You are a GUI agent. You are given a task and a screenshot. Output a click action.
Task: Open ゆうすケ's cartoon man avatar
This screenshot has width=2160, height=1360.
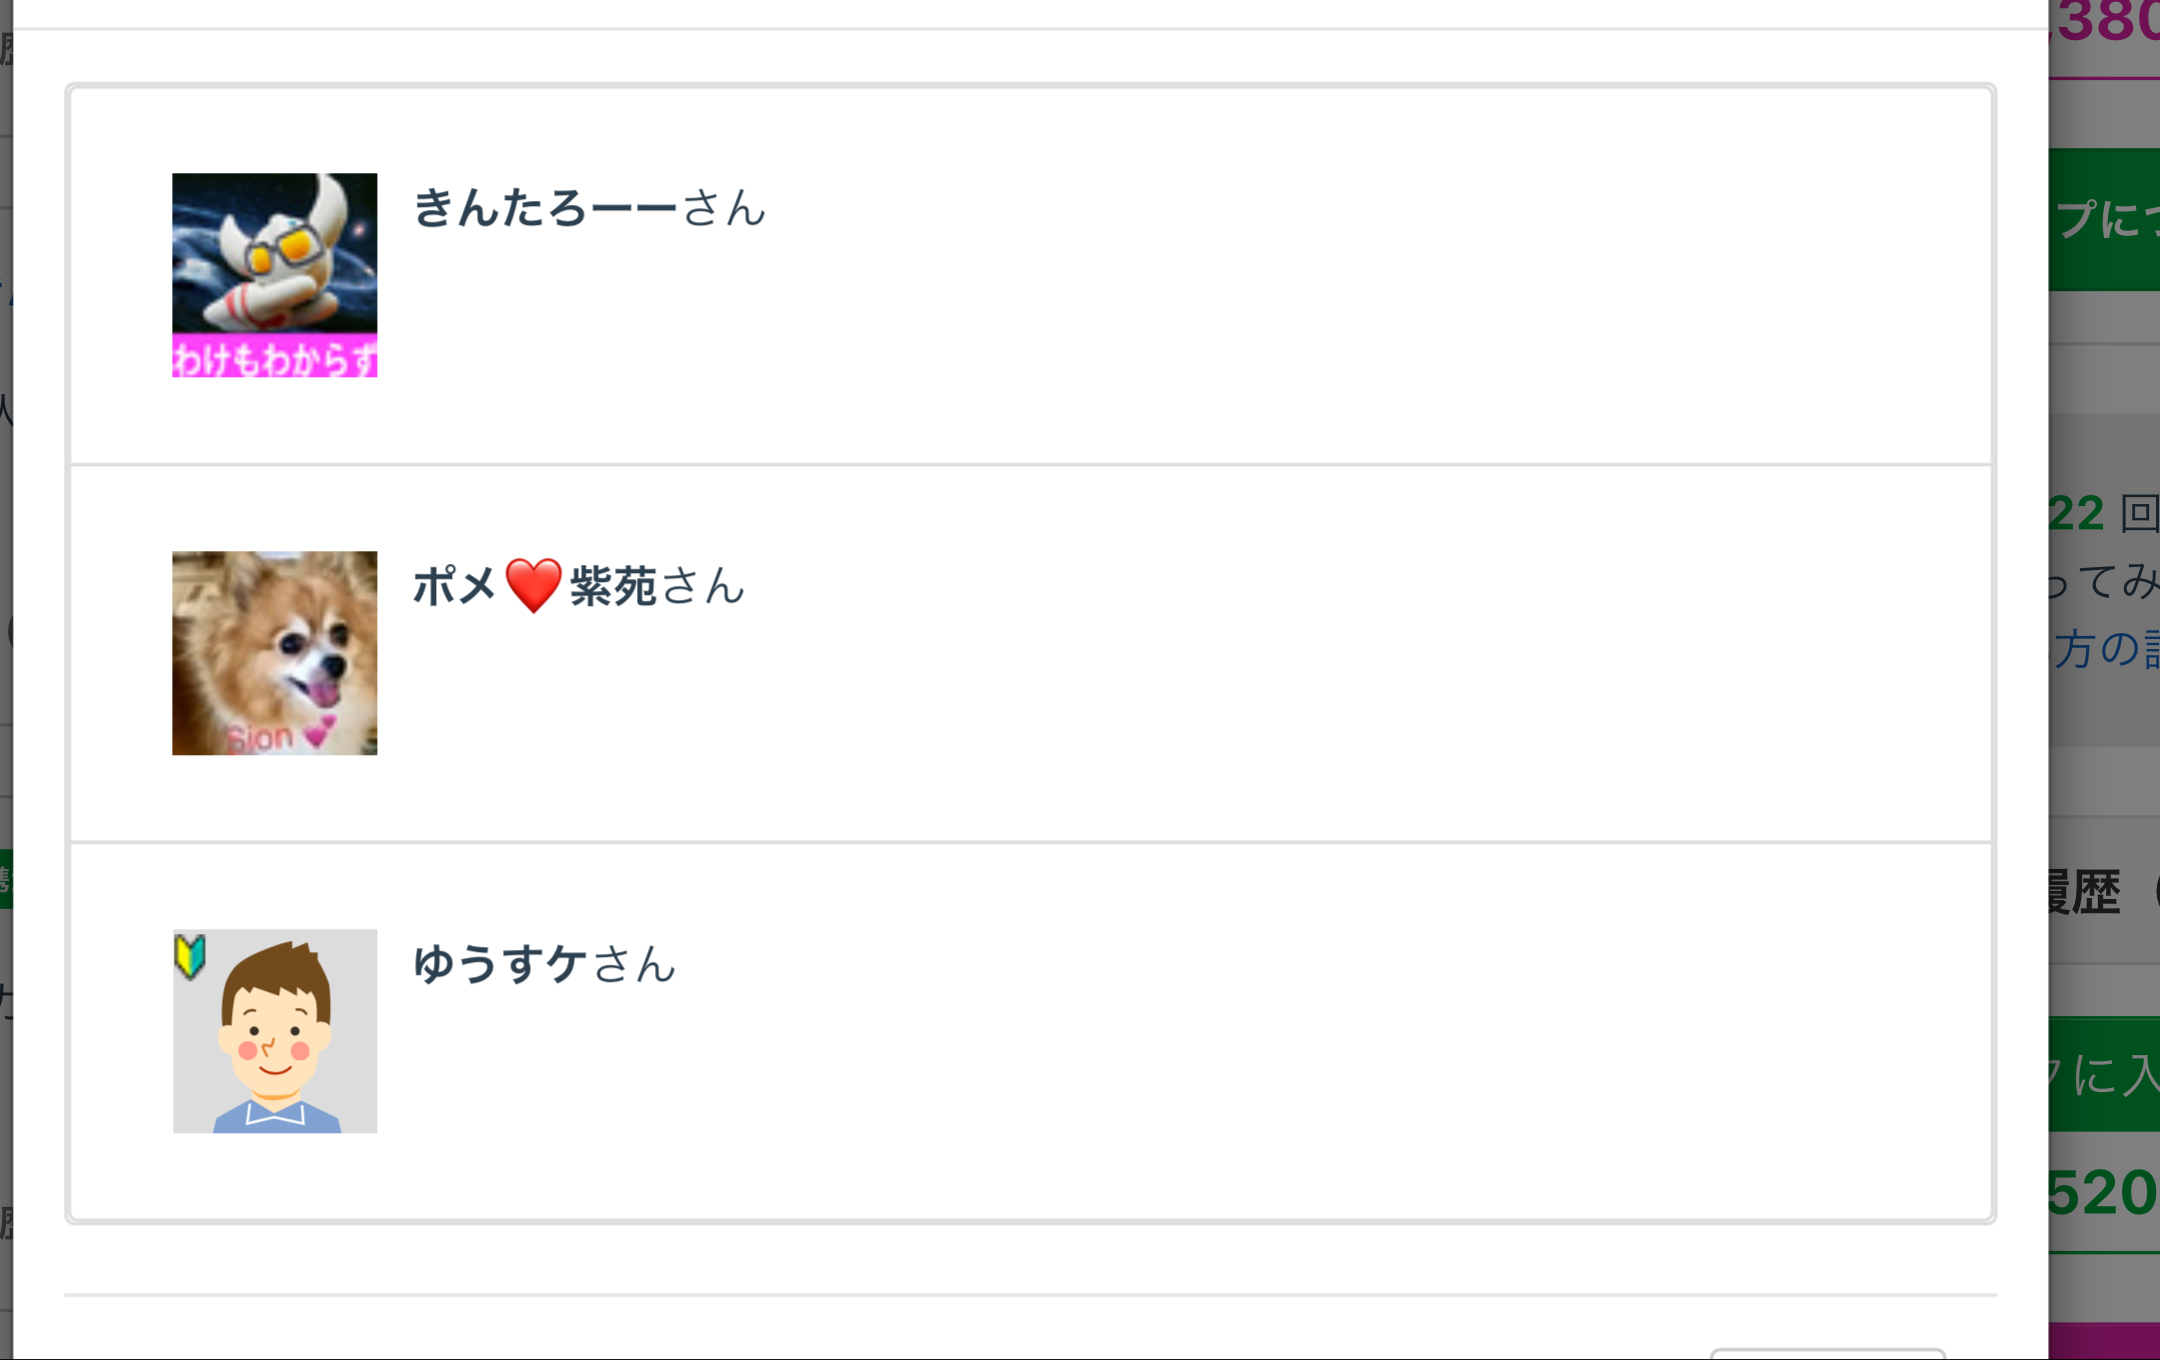[x=274, y=1031]
